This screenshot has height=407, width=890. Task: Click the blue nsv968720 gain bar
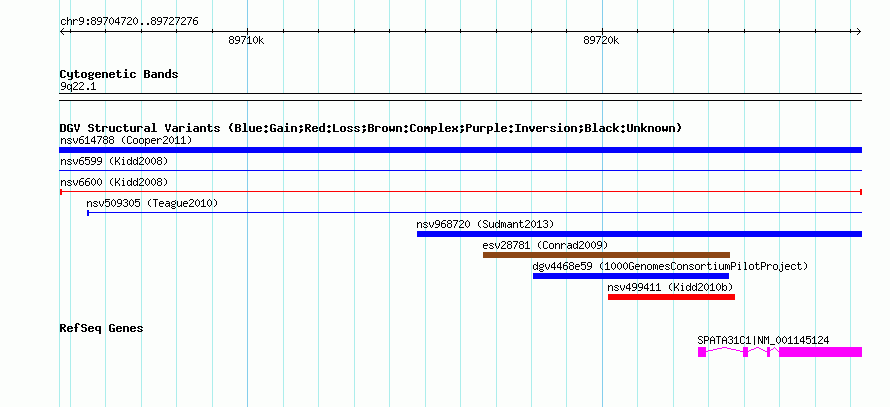pyautogui.click(x=639, y=234)
